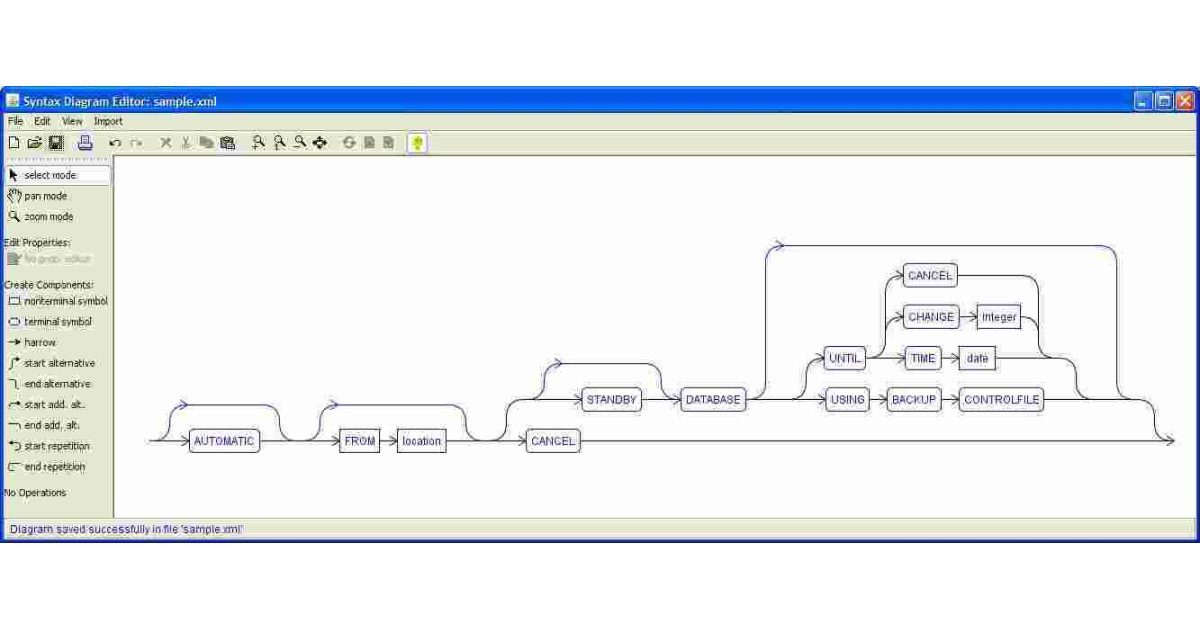
Task: Open a file with the folder icon
Action: 35,143
